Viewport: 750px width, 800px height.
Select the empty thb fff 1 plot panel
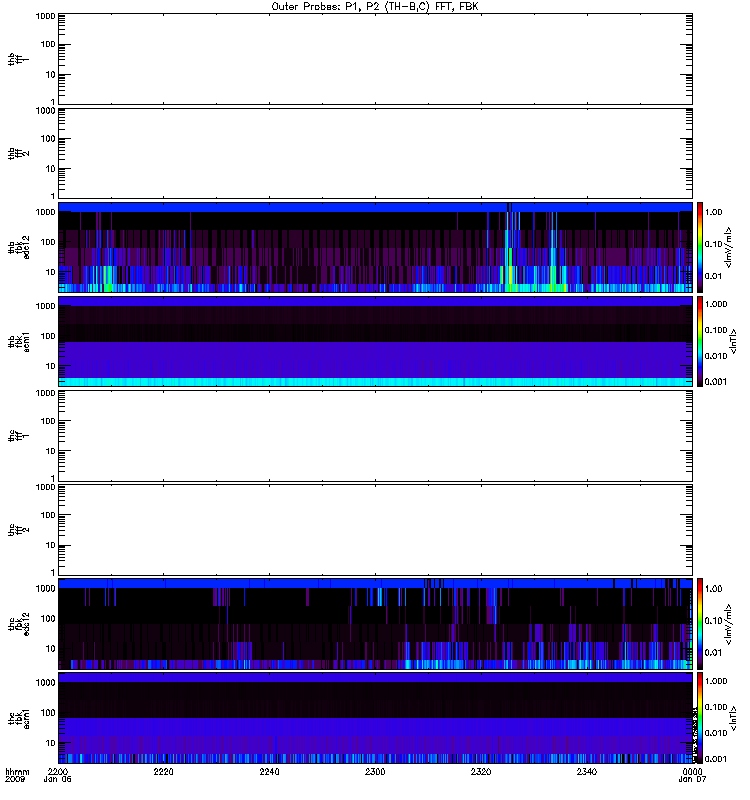(x=375, y=59)
